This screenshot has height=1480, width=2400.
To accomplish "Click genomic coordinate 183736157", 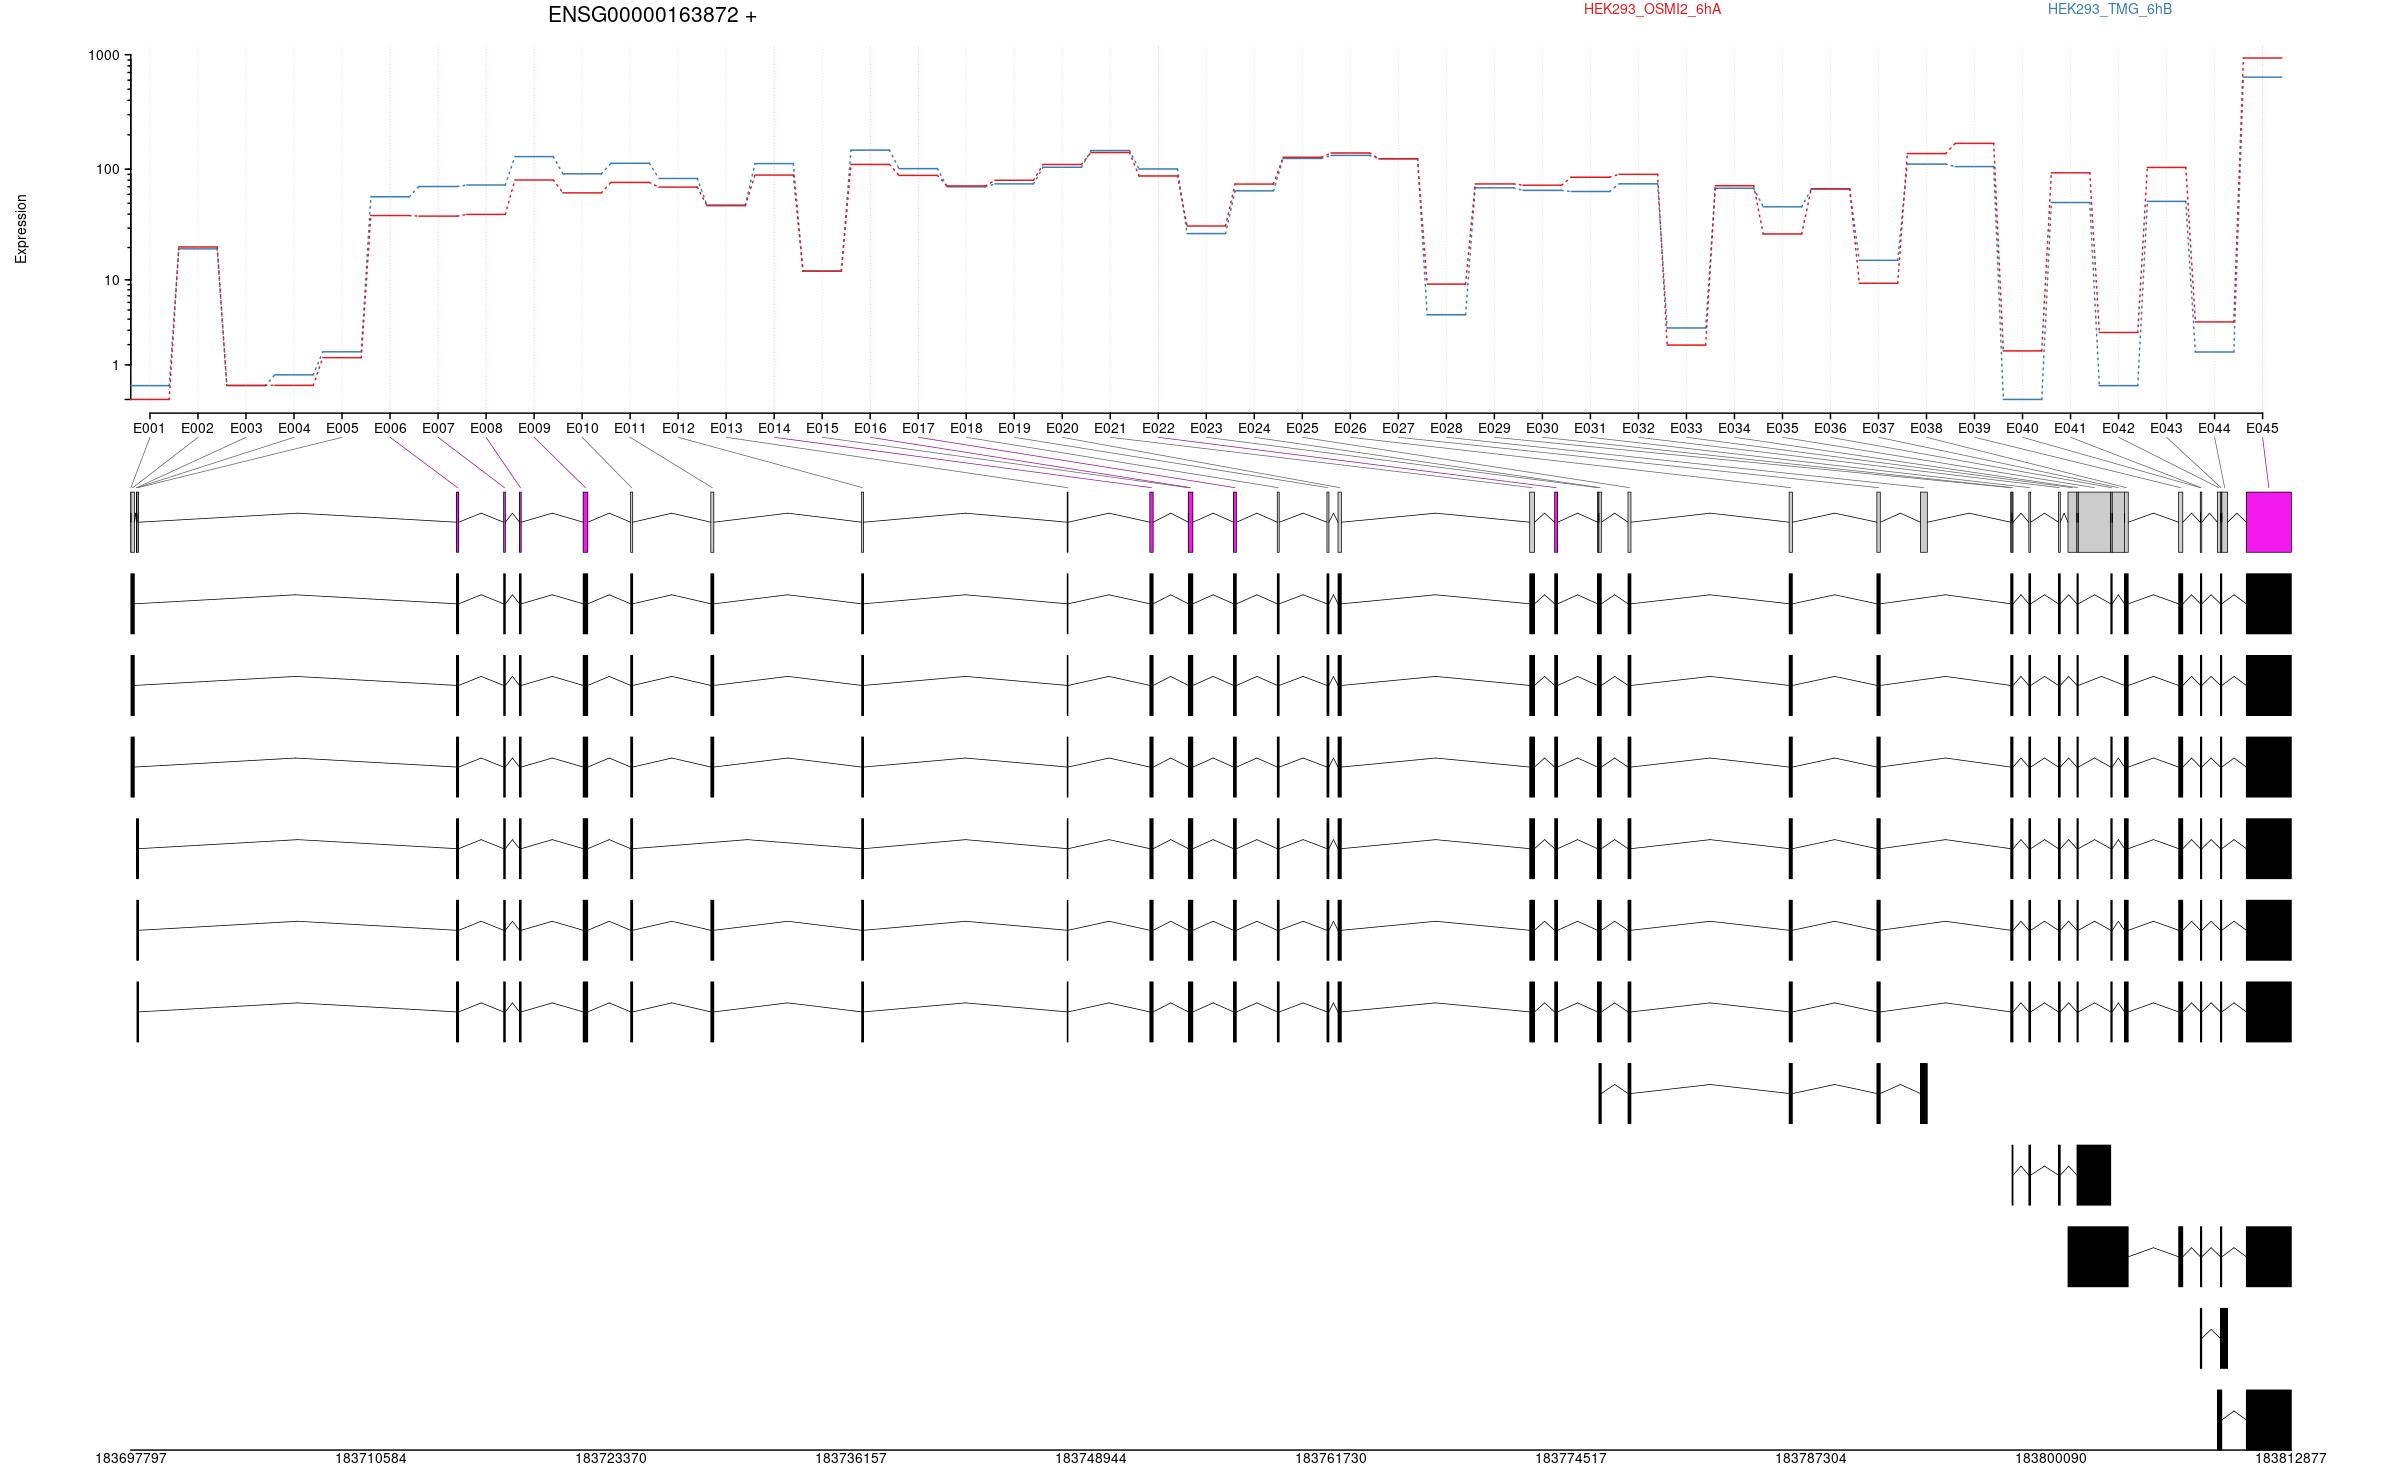I will [851, 1458].
